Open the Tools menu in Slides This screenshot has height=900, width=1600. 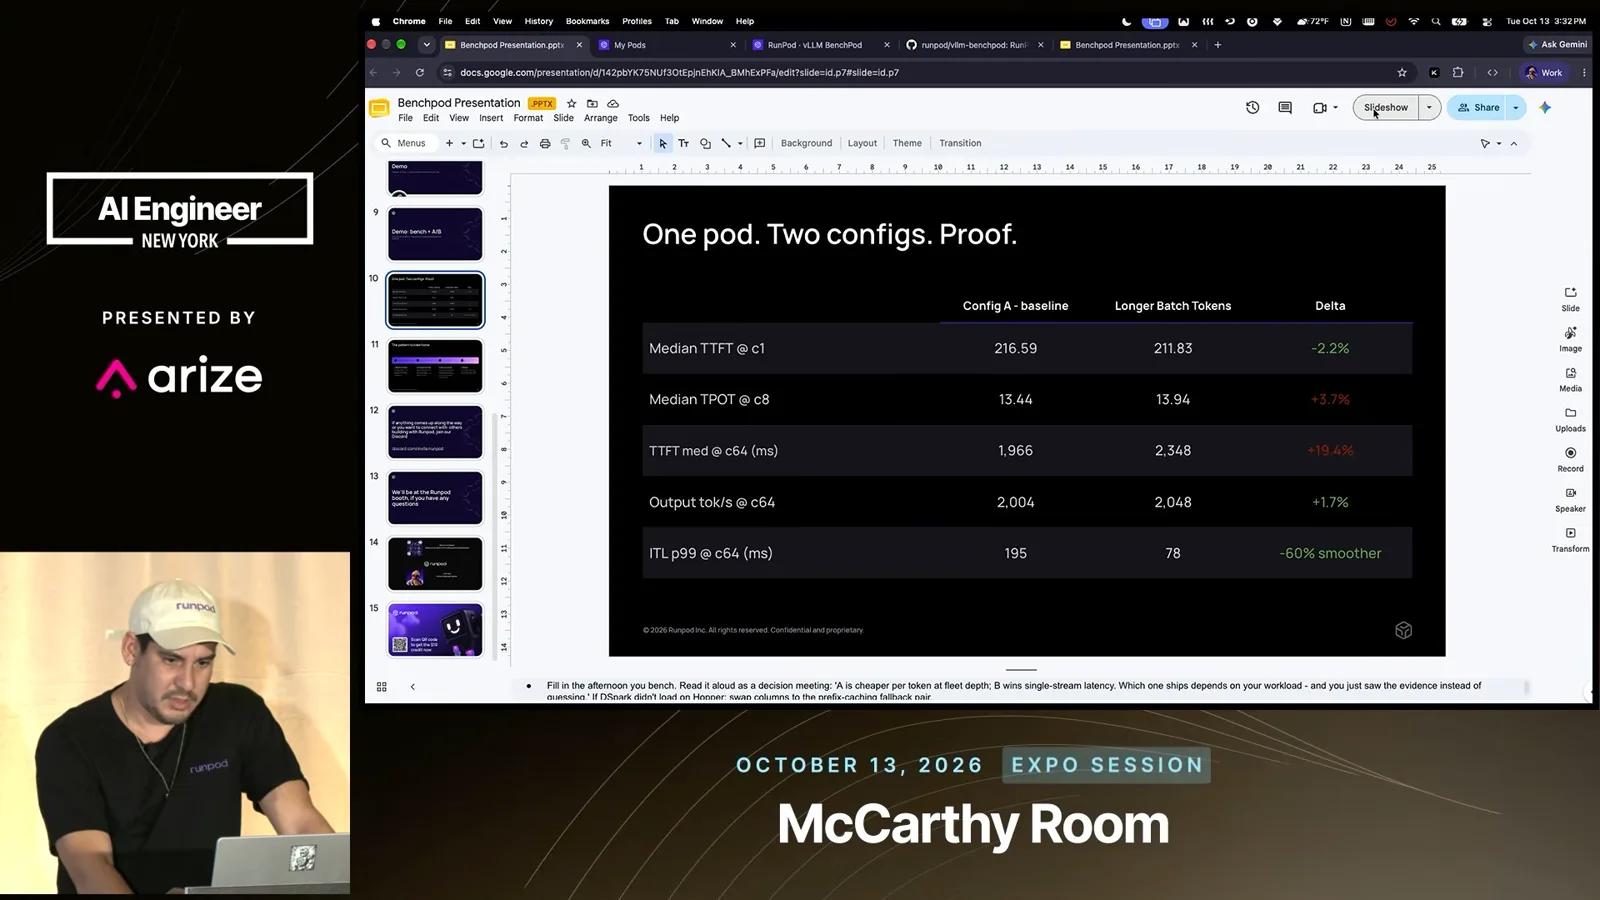click(639, 118)
